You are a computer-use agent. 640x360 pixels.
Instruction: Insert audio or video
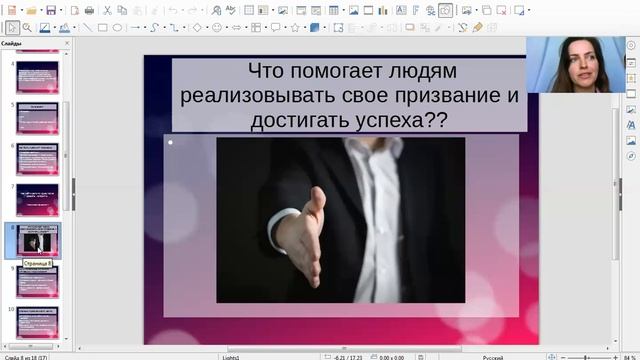click(x=368, y=11)
